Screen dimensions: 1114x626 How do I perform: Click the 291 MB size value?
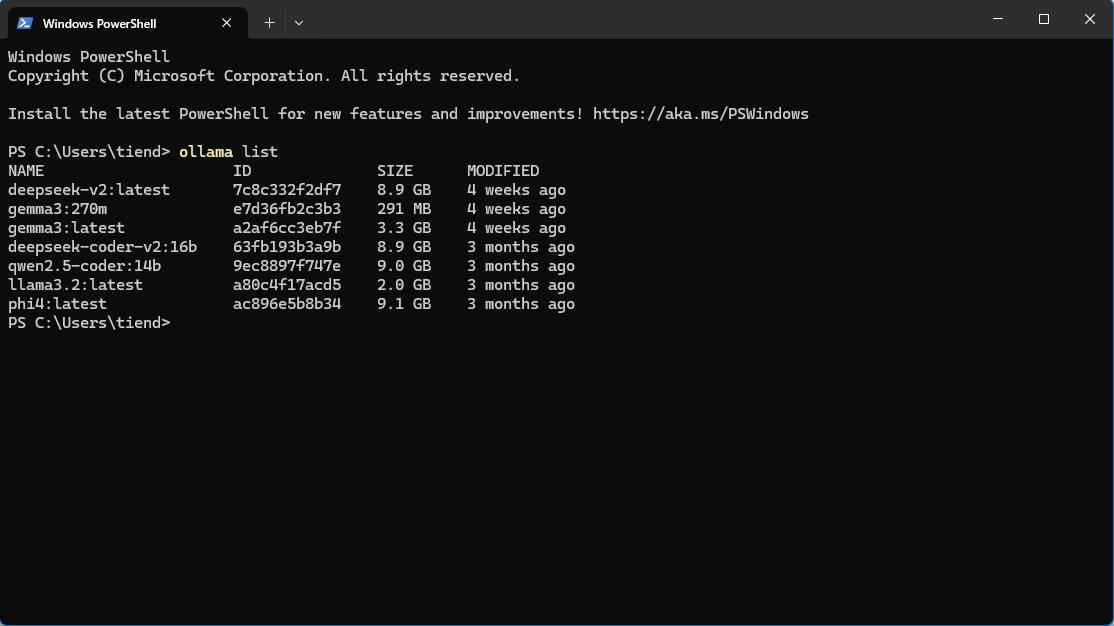(404, 209)
